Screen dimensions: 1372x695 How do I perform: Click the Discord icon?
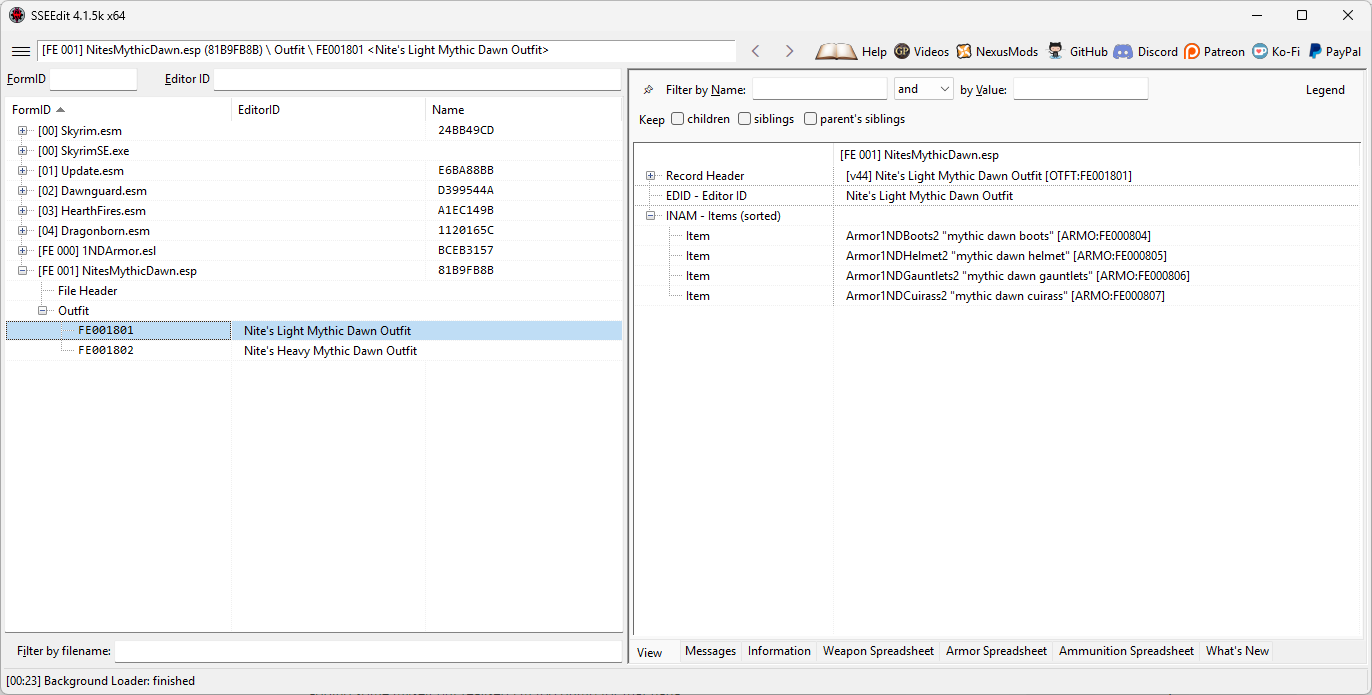pos(1123,51)
